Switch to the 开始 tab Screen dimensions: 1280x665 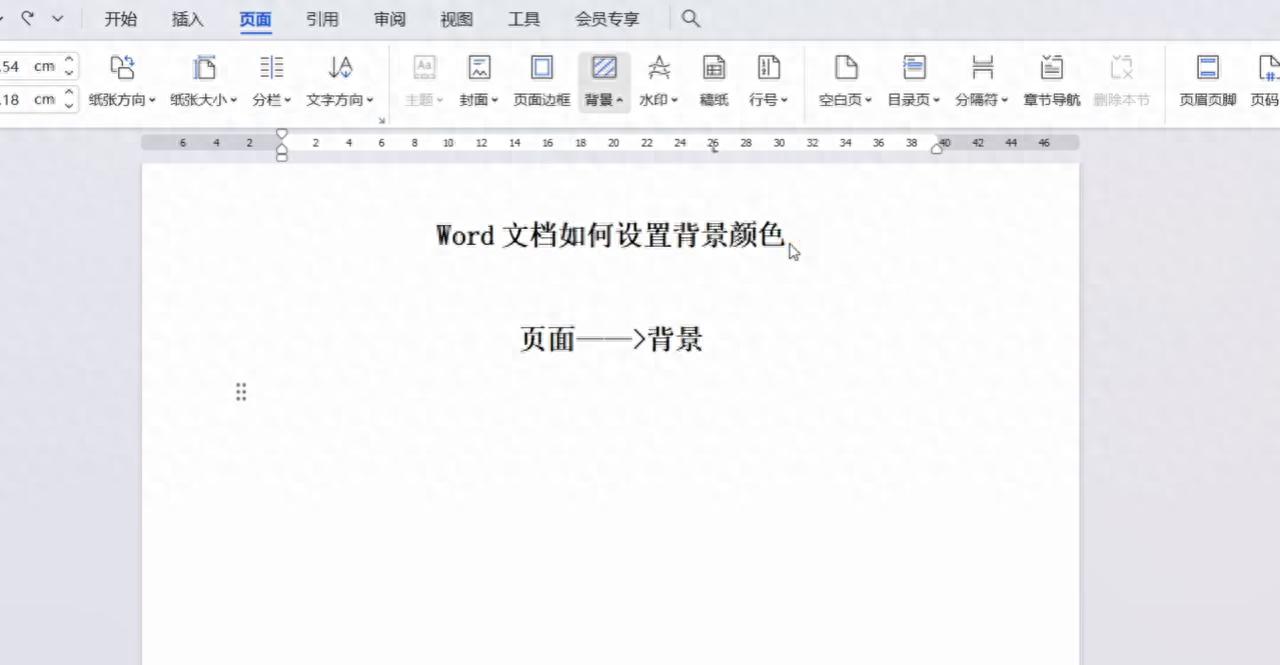point(121,19)
